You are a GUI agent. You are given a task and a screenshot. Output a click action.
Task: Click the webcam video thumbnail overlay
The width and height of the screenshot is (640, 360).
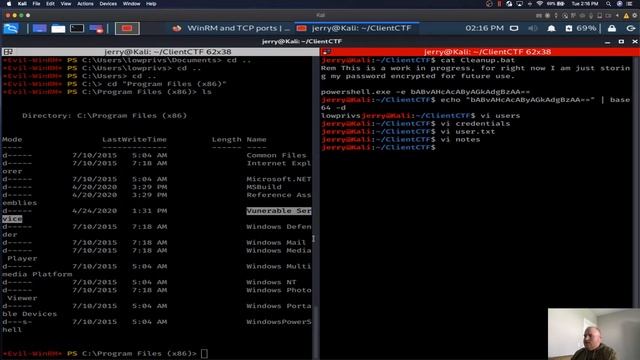pyautogui.click(x=594, y=334)
